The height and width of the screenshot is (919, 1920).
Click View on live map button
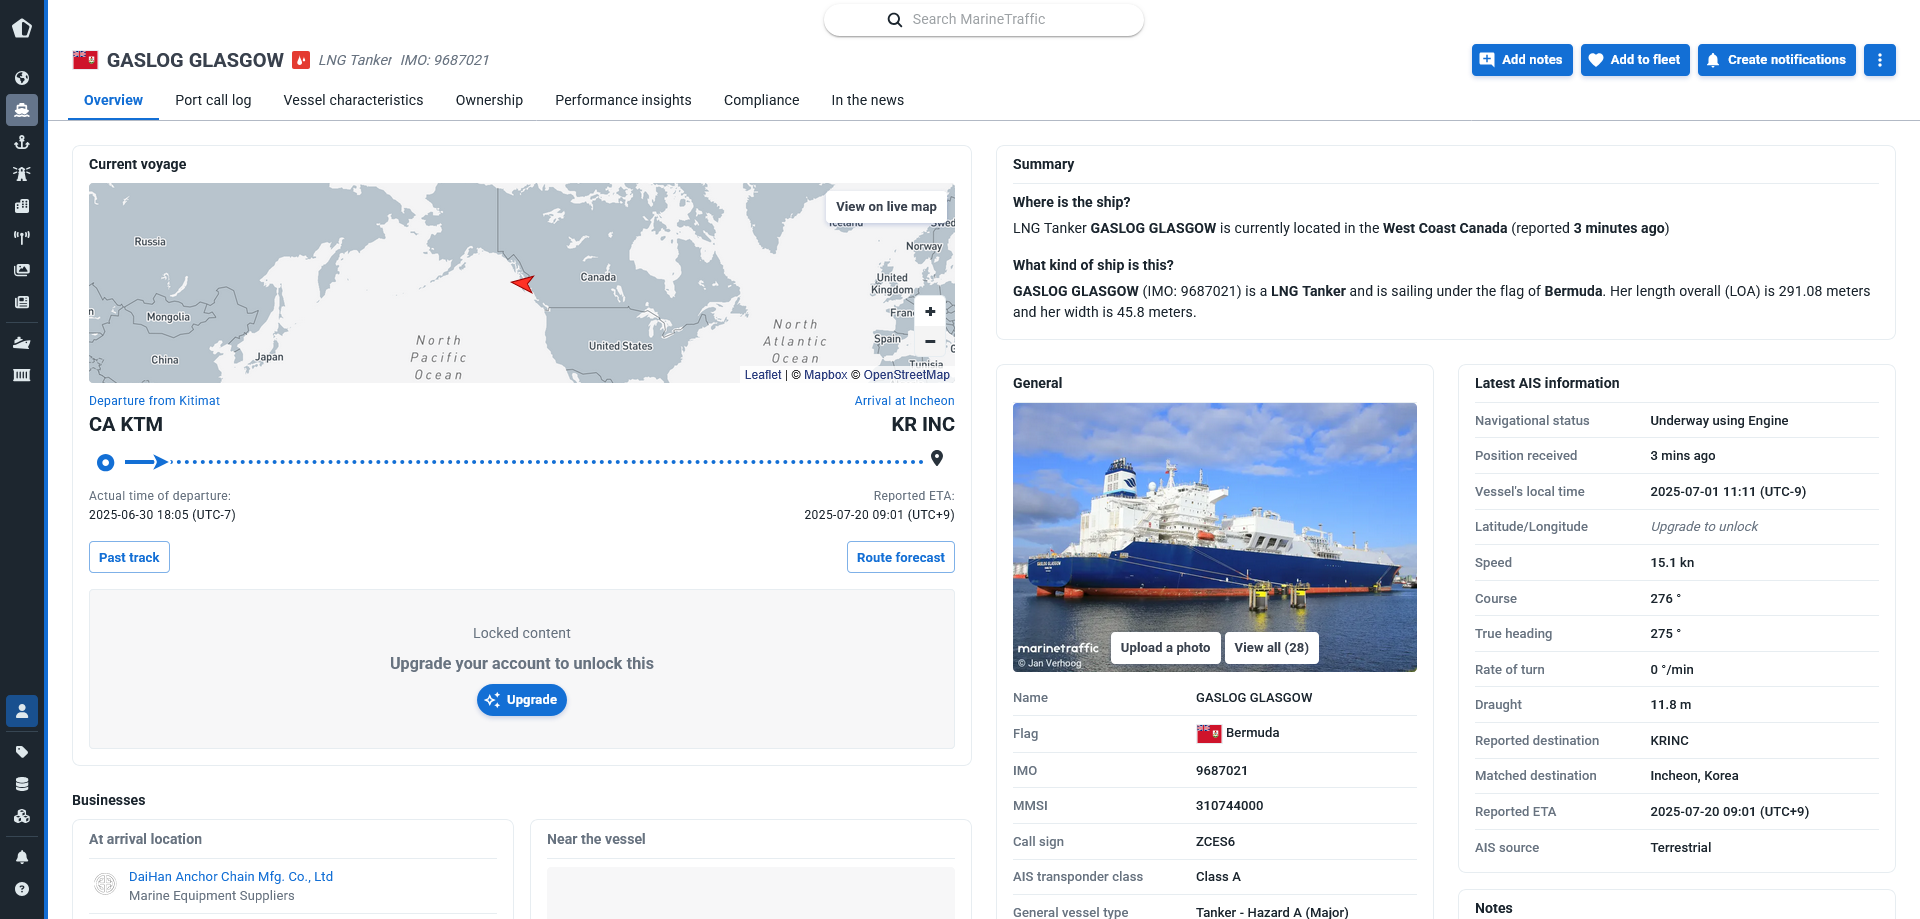[886, 207]
